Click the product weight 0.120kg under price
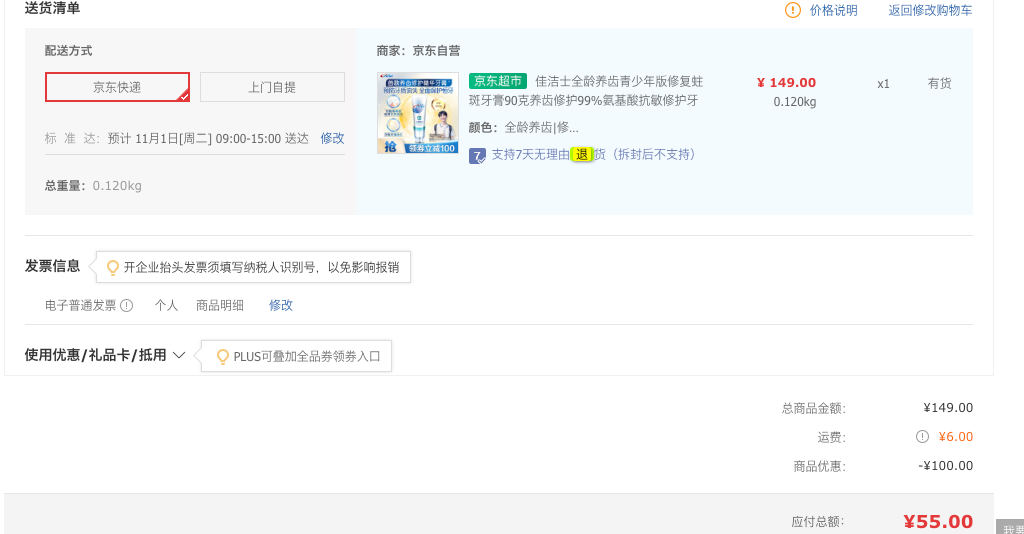The height and width of the screenshot is (534, 1024). (795, 102)
